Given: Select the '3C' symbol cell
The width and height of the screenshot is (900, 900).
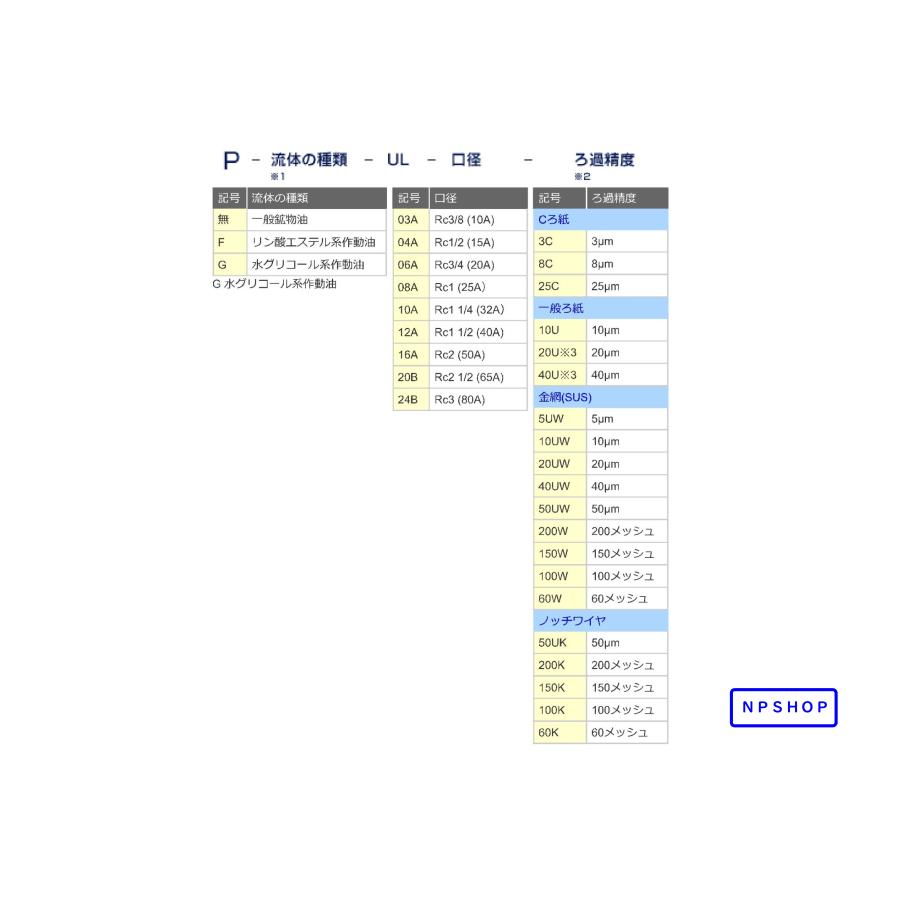Looking at the screenshot, I should pyautogui.click(x=560, y=241).
